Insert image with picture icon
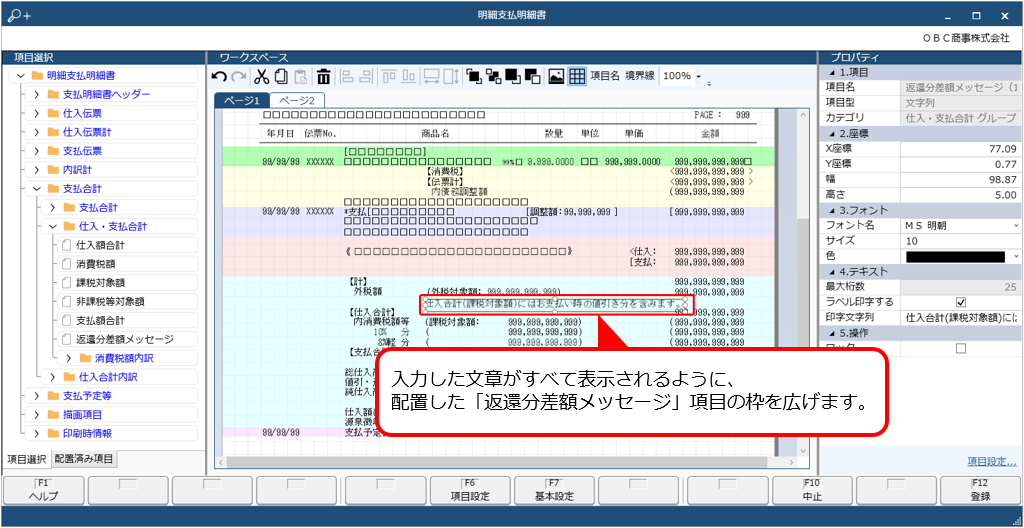 tap(556, 76)
